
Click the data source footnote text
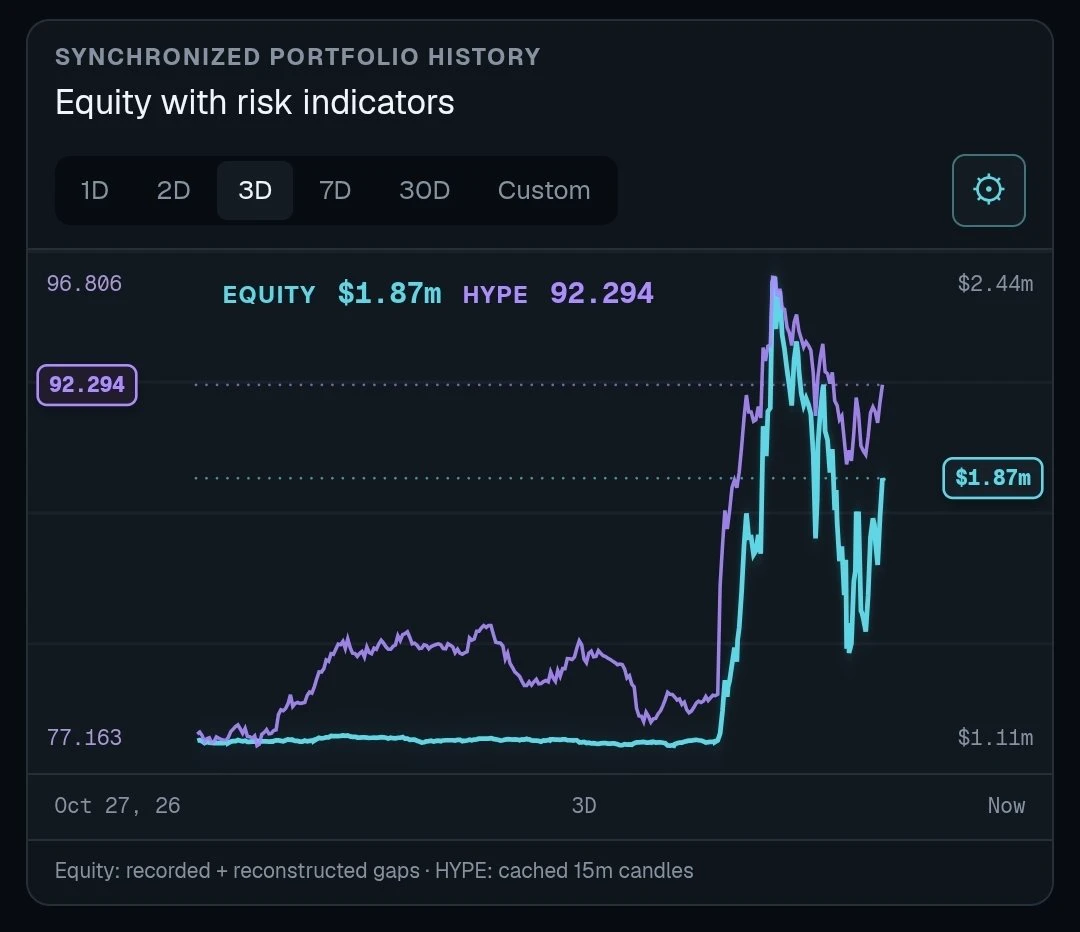[x=374, y=871]
